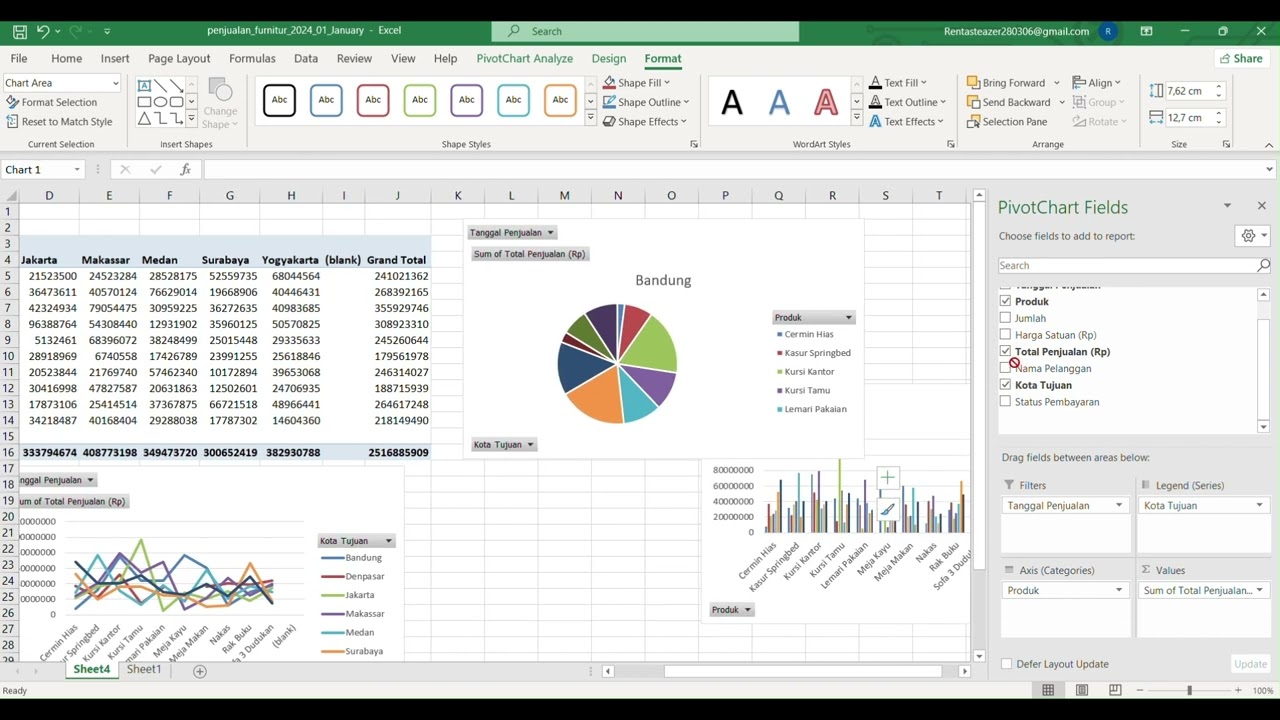Click the Chart Styles brush button
The width and height of the screenshot is (1280, 720).
(887, 510)
